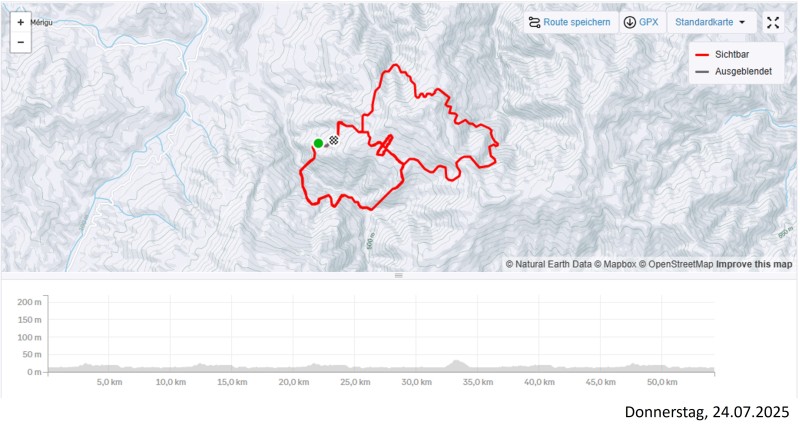
Task: Click the fullscreen map icon
Action: tap(773, 22)
